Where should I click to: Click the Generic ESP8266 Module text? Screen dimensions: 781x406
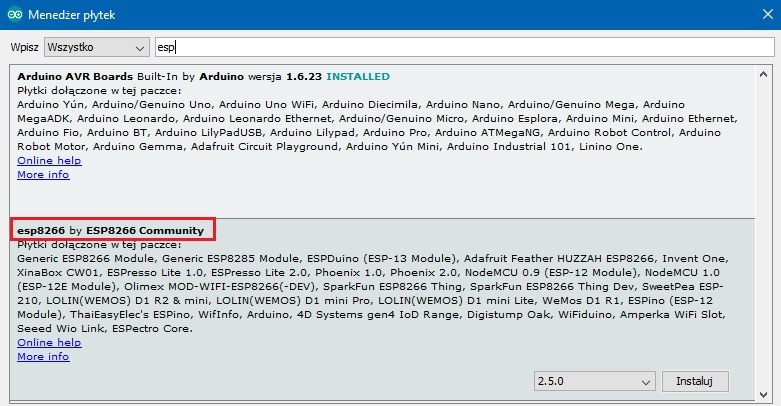(86, 259)
